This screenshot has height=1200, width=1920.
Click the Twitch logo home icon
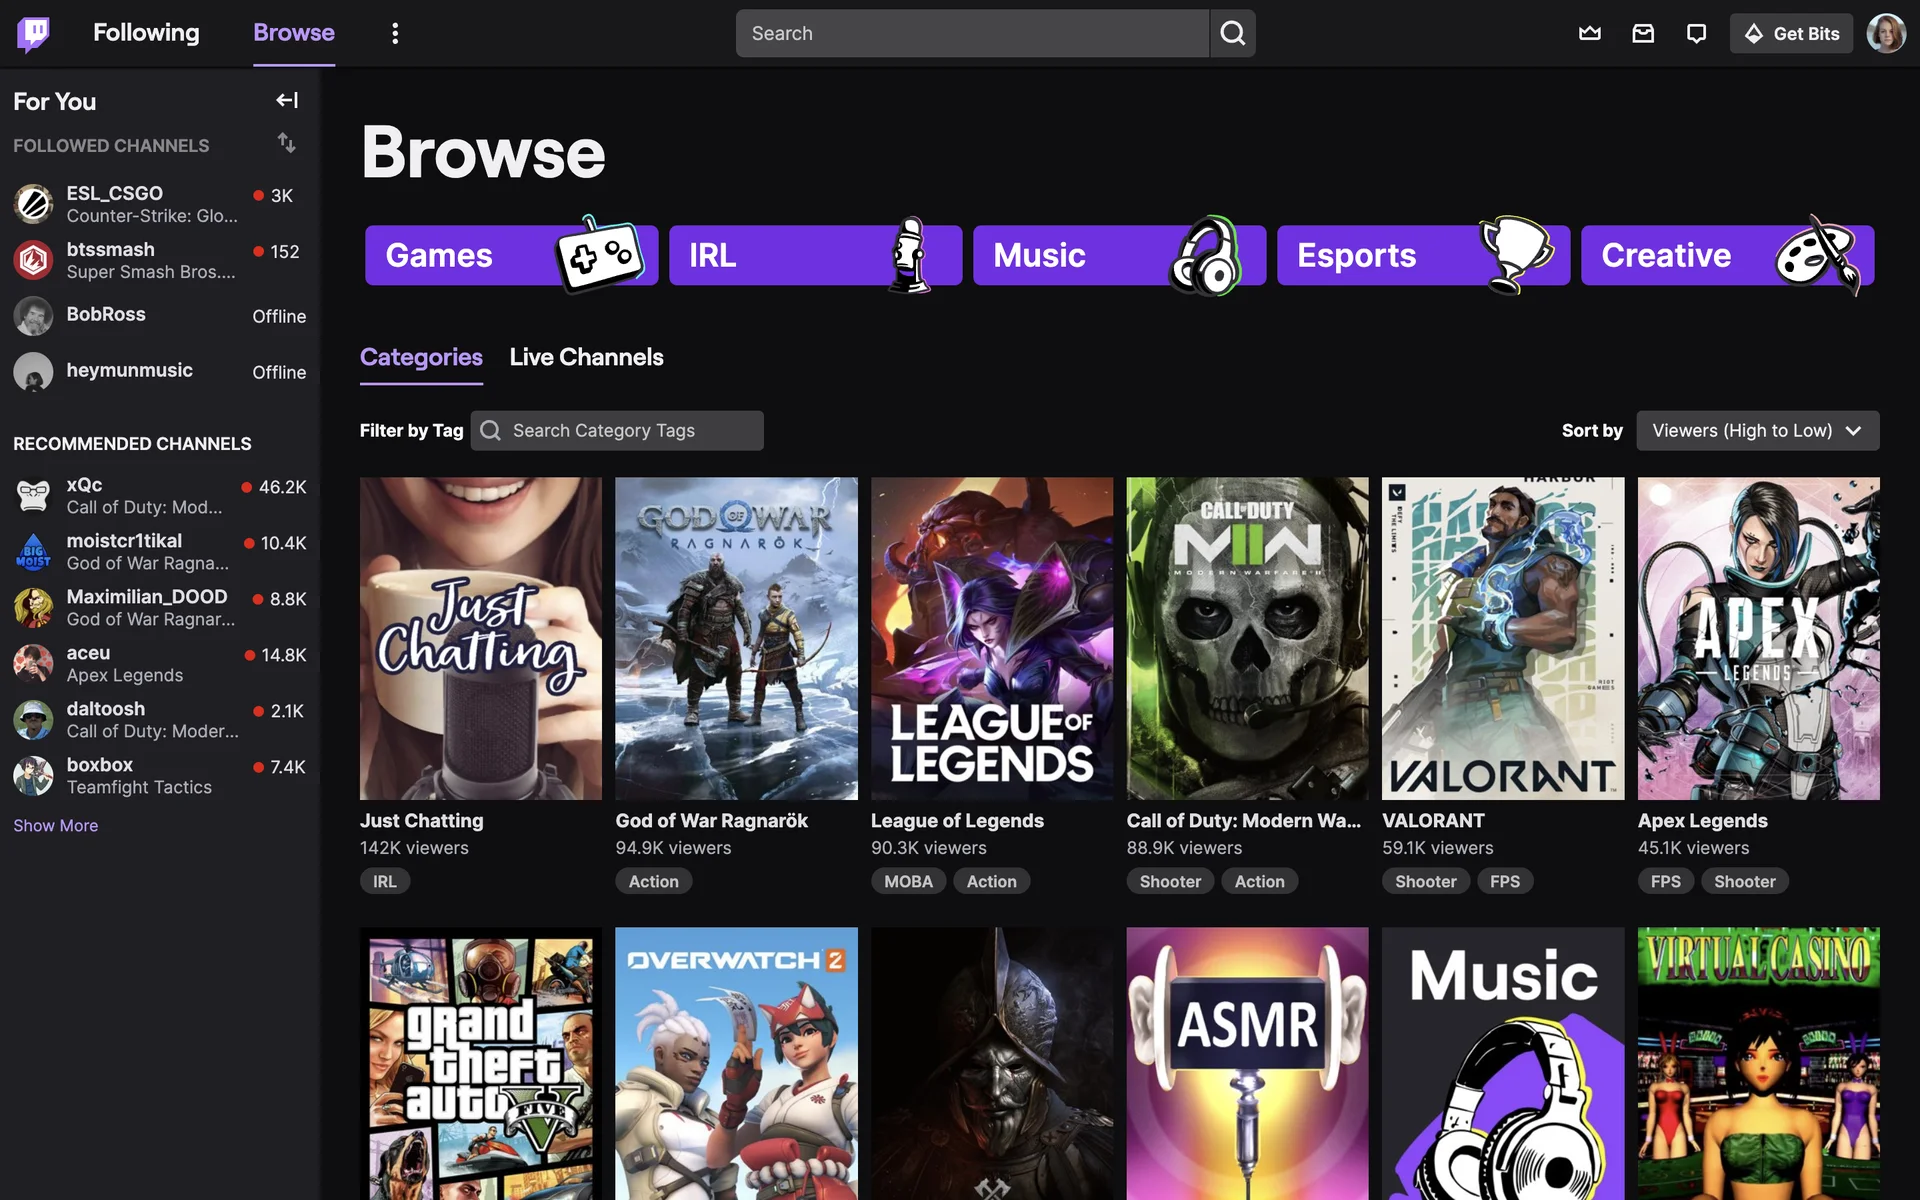(x=33, y=33)
